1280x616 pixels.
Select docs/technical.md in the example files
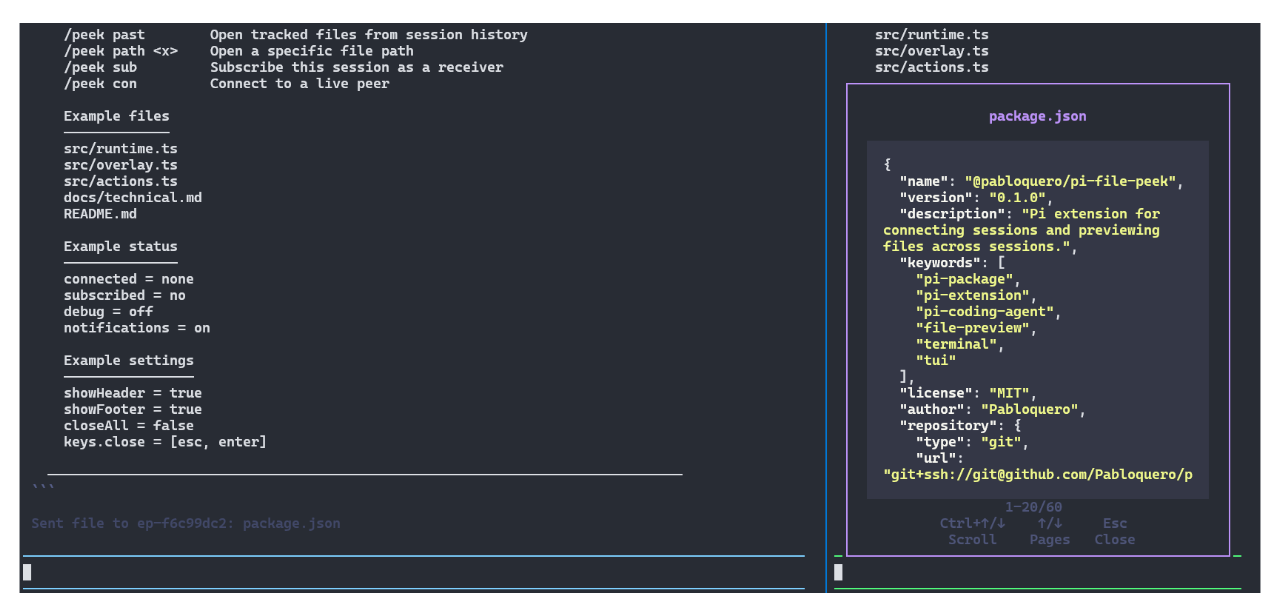(x=133, y=197)
